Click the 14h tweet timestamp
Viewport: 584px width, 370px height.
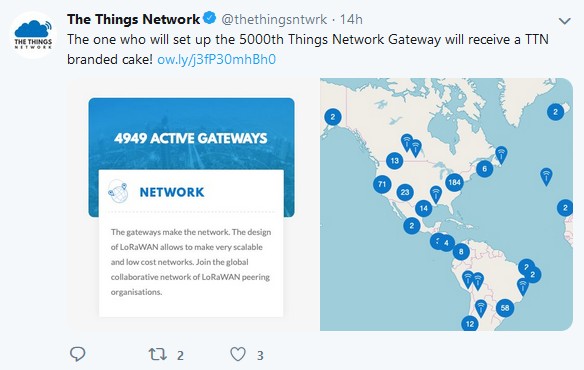pos(351,19)
